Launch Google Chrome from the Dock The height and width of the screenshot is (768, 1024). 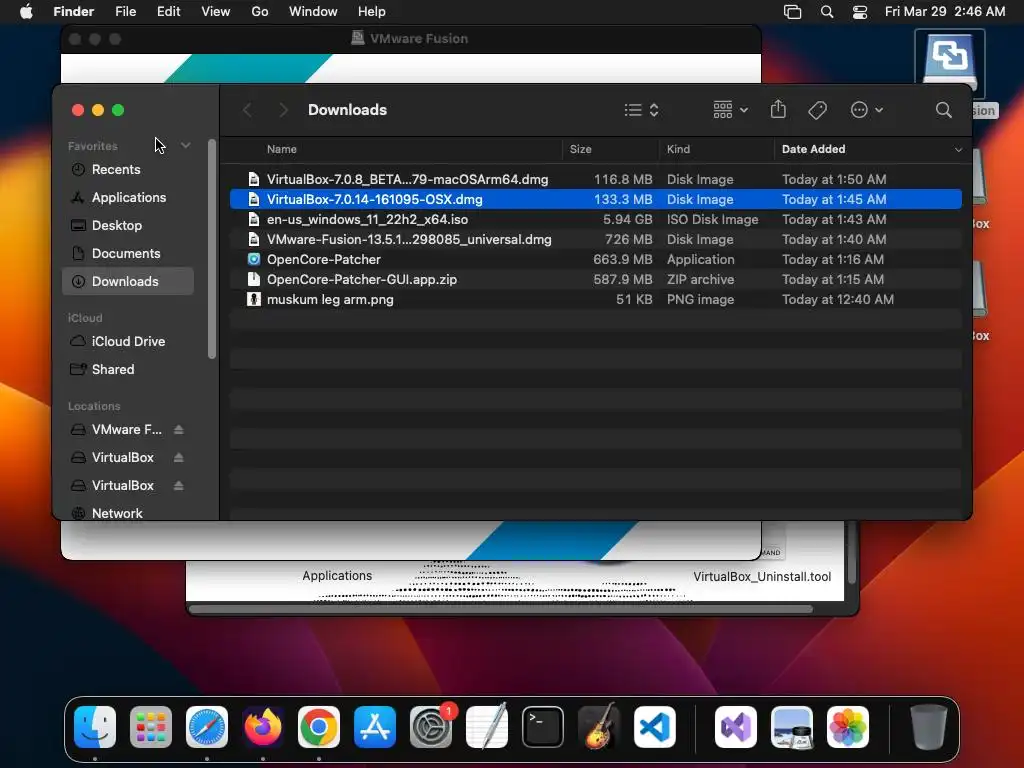(x=319, y=727)
